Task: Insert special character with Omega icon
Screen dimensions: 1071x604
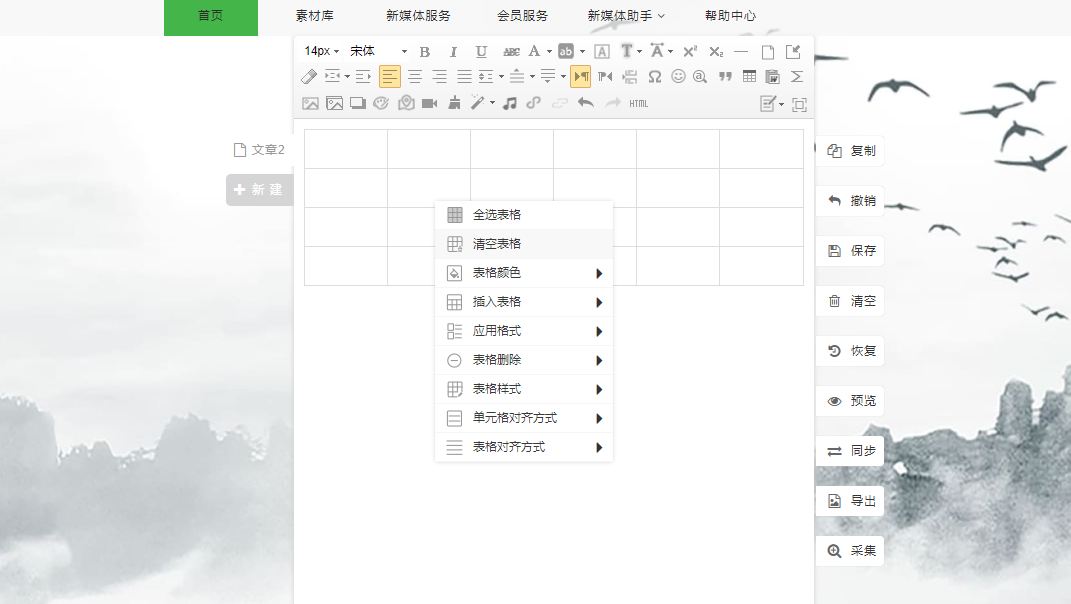Action: pyautogui.click(x=654, y=77)
